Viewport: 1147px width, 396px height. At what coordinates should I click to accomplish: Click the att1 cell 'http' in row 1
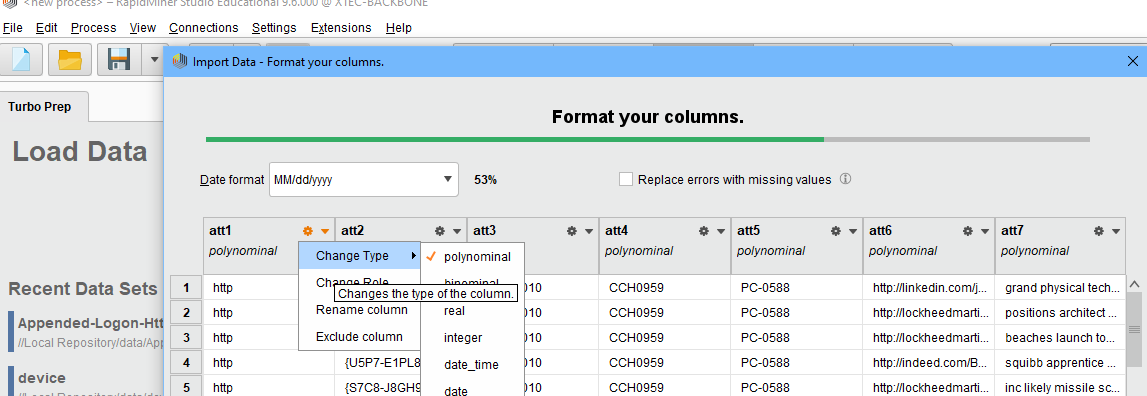(x=251, y=288)
